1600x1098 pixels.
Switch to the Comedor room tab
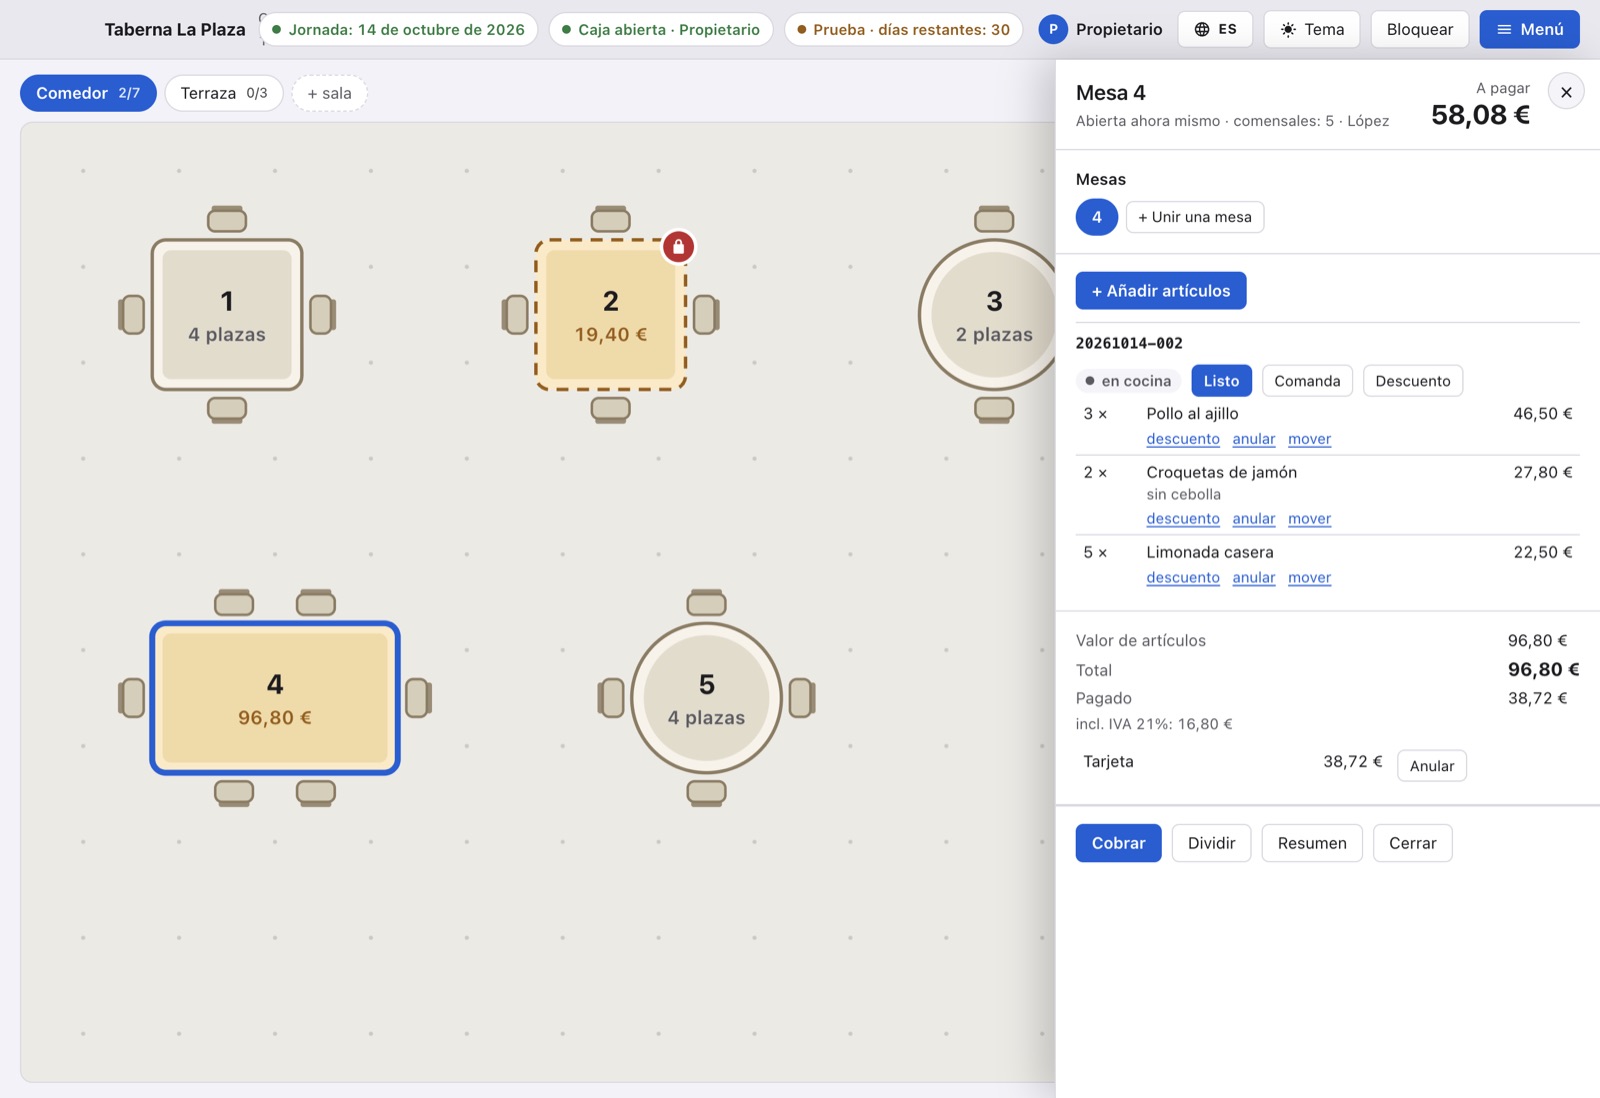(88, 93)
